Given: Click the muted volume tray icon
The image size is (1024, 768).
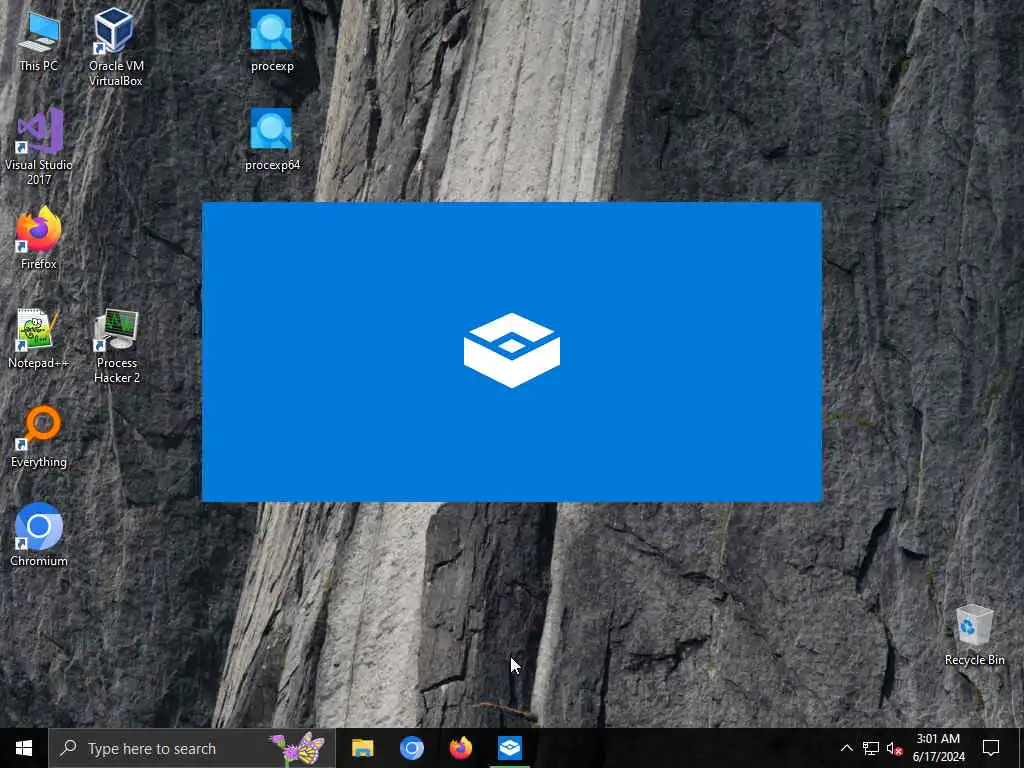Looking at the screenshot, I should (894, 748).
